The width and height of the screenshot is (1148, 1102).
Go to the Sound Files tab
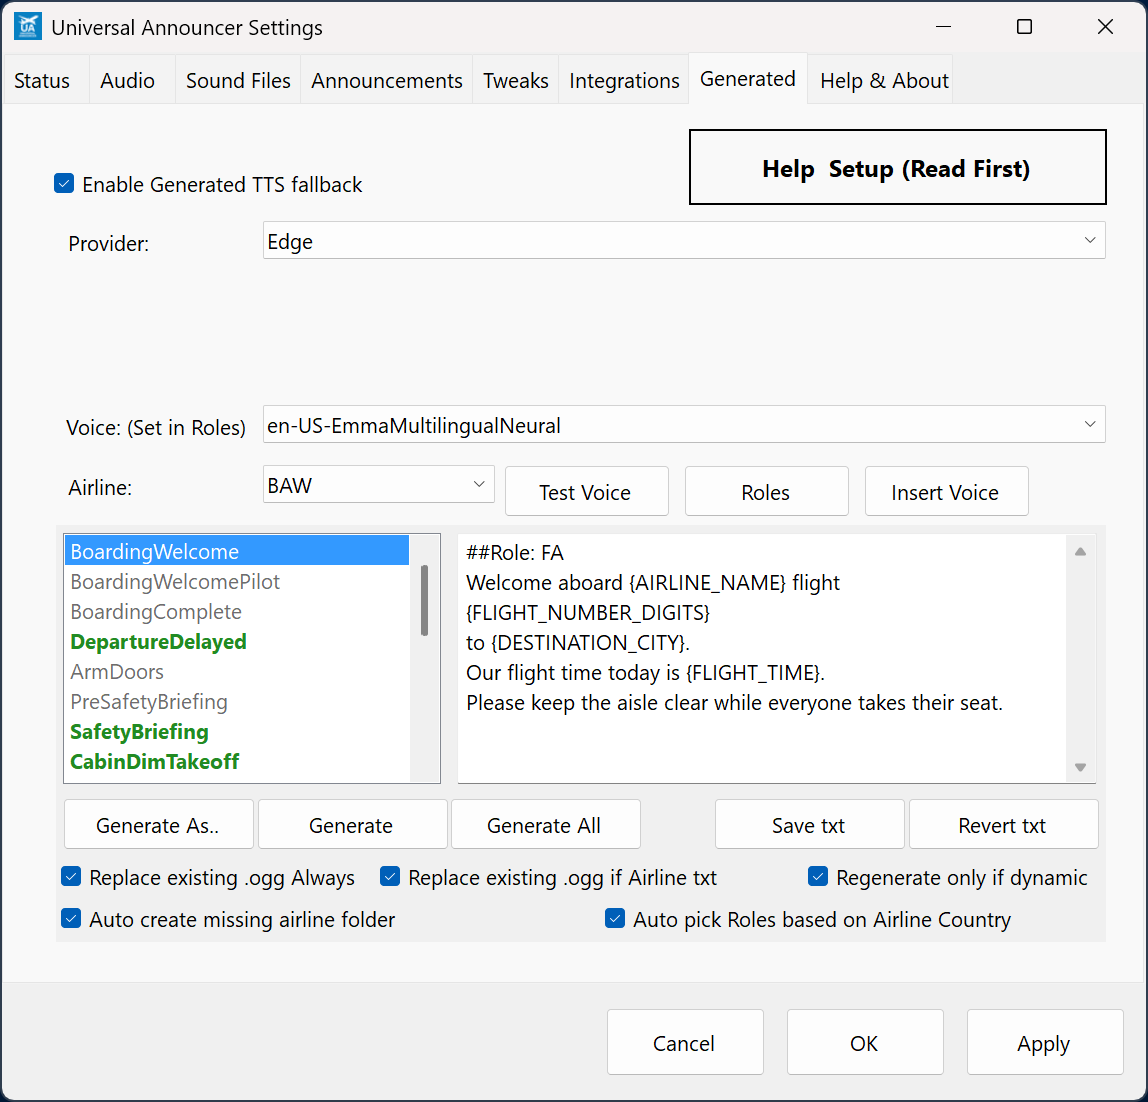click(x=238, y=81)
